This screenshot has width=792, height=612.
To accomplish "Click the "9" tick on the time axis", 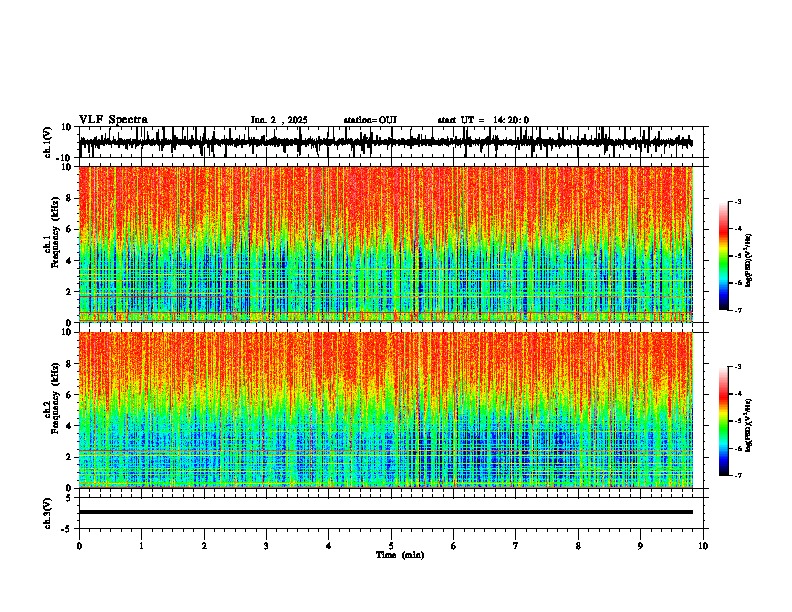I will [x=640, y=546].
